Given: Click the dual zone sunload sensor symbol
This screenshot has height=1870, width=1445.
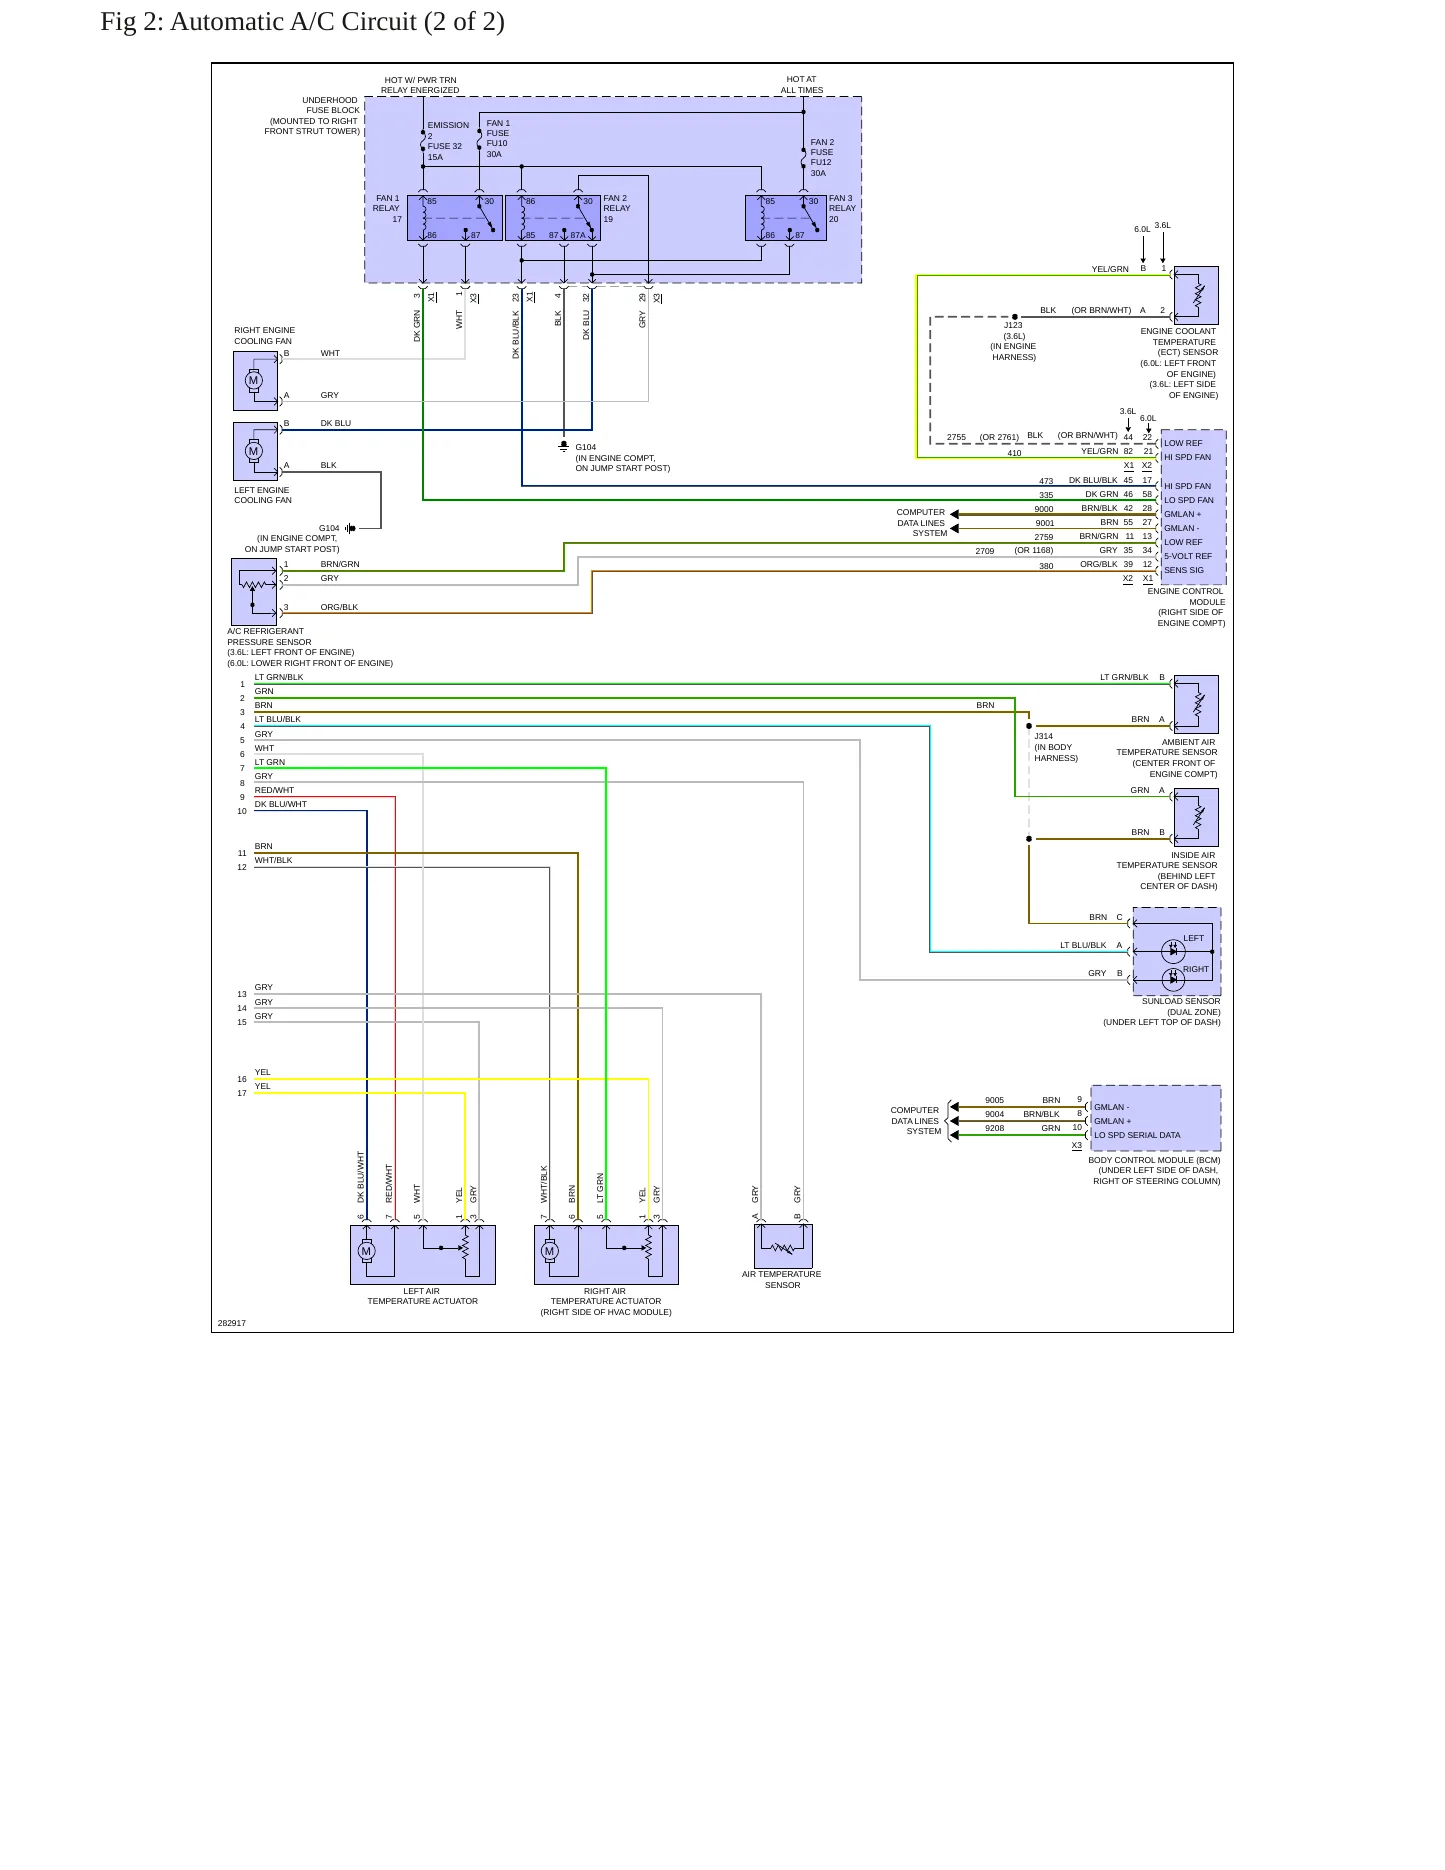Looking at the screenshot, I should (1177, 952).
